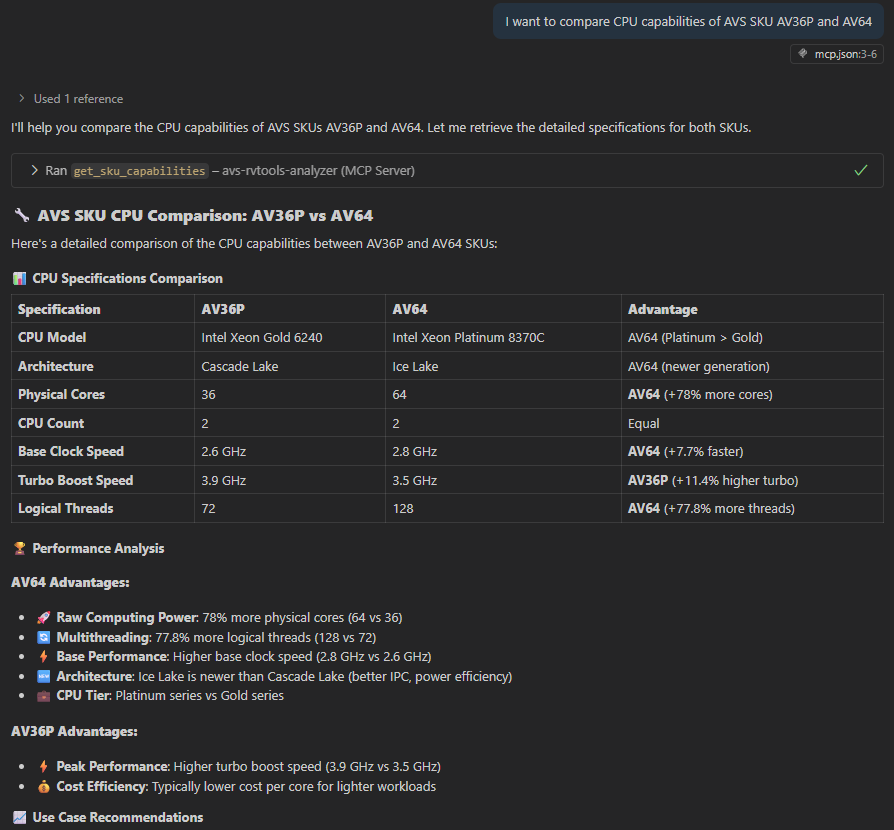The image size is (894, 830).
Task: Click the green checkmark on tool call row
Action: tap(860, 170)
